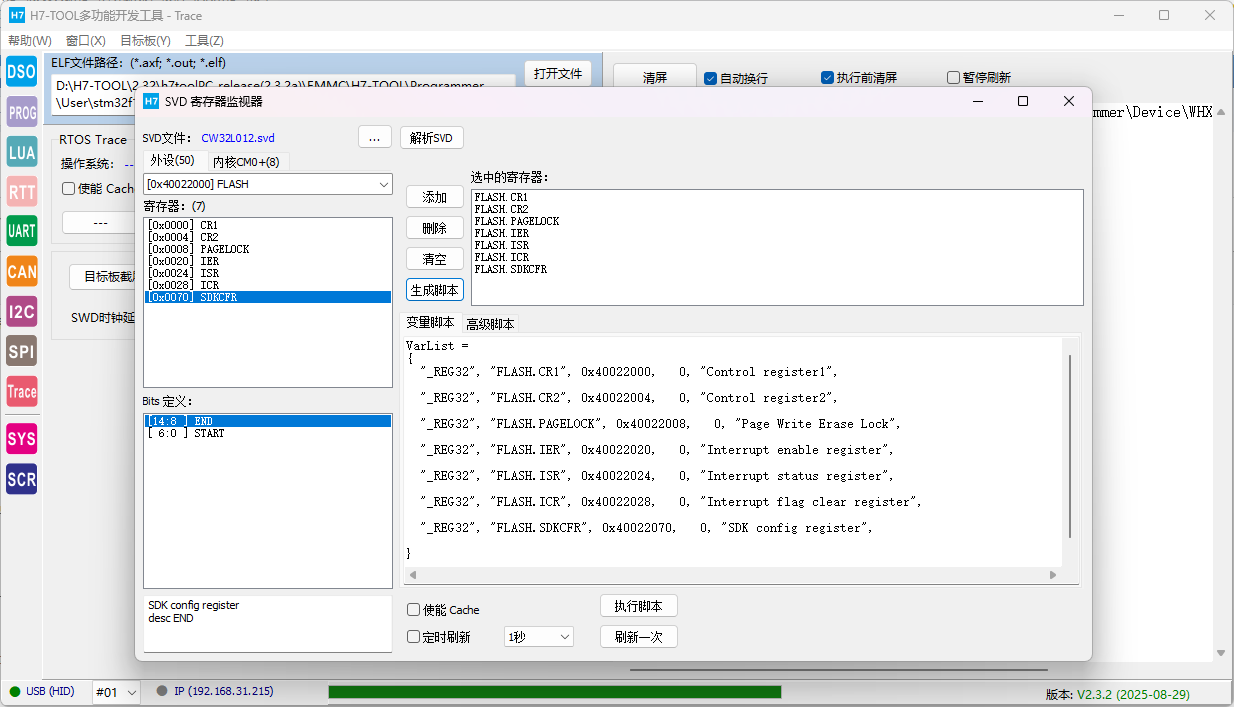Select the [0x0000] CR1 register row
Screen dimensions: 1234x707
[268, 225]
